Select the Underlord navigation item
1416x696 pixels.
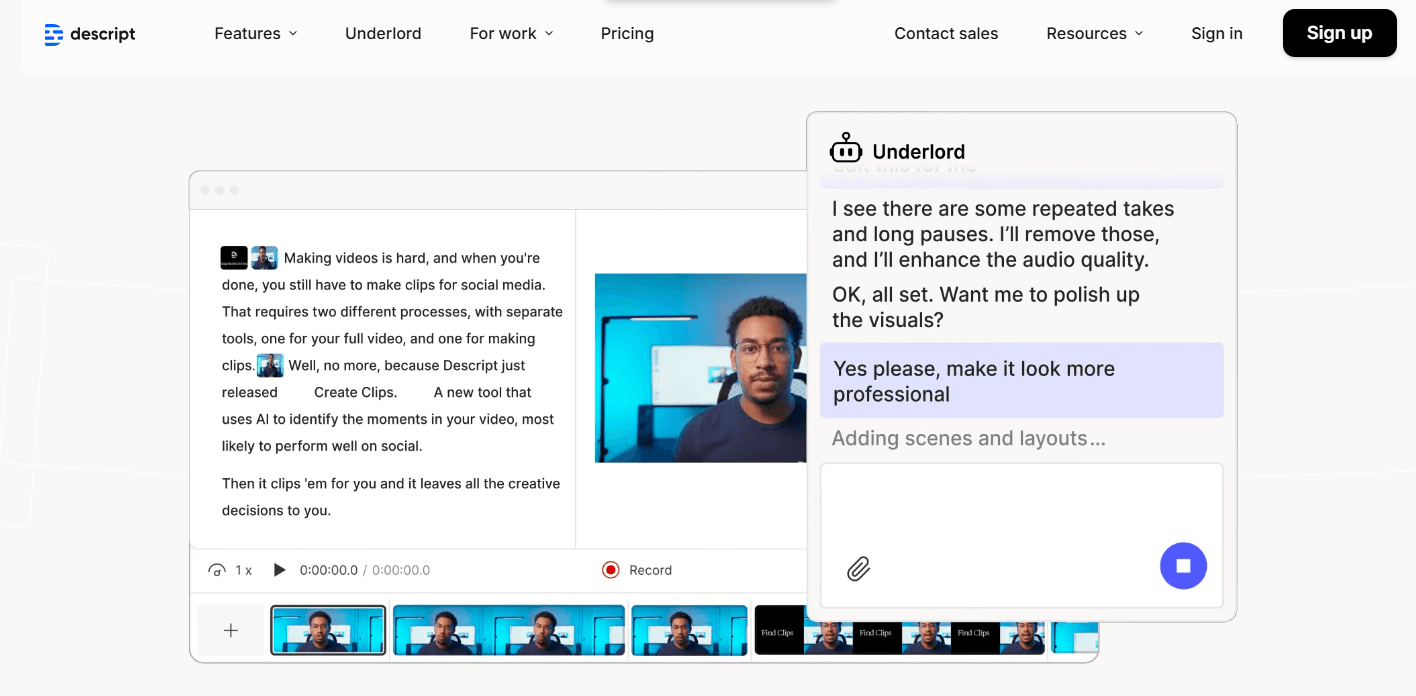tap(383, 33)
